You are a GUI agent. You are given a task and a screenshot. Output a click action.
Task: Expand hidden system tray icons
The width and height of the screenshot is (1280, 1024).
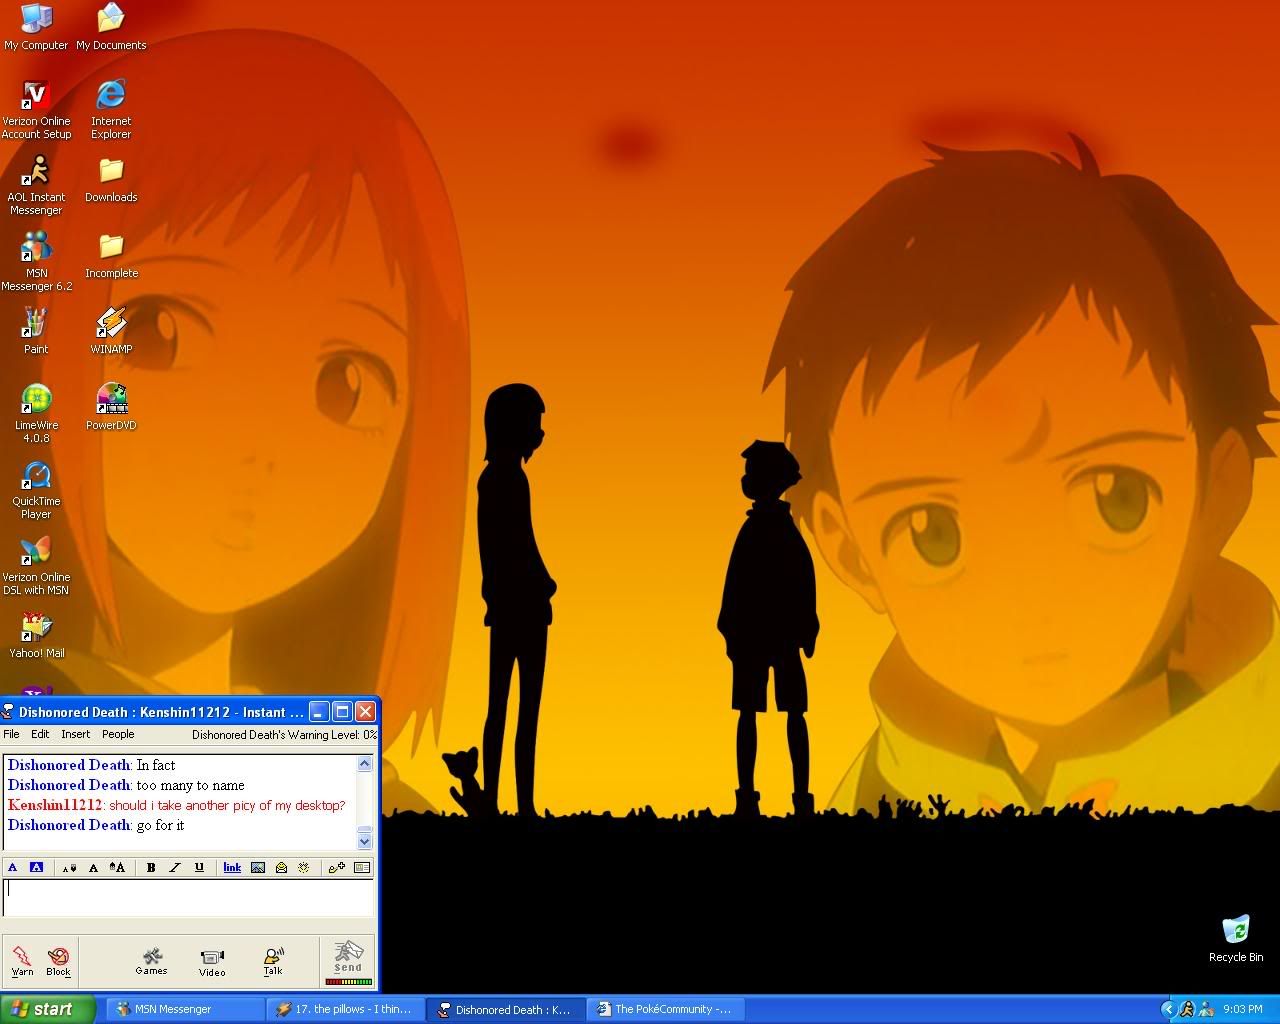pos(1168,1009)
